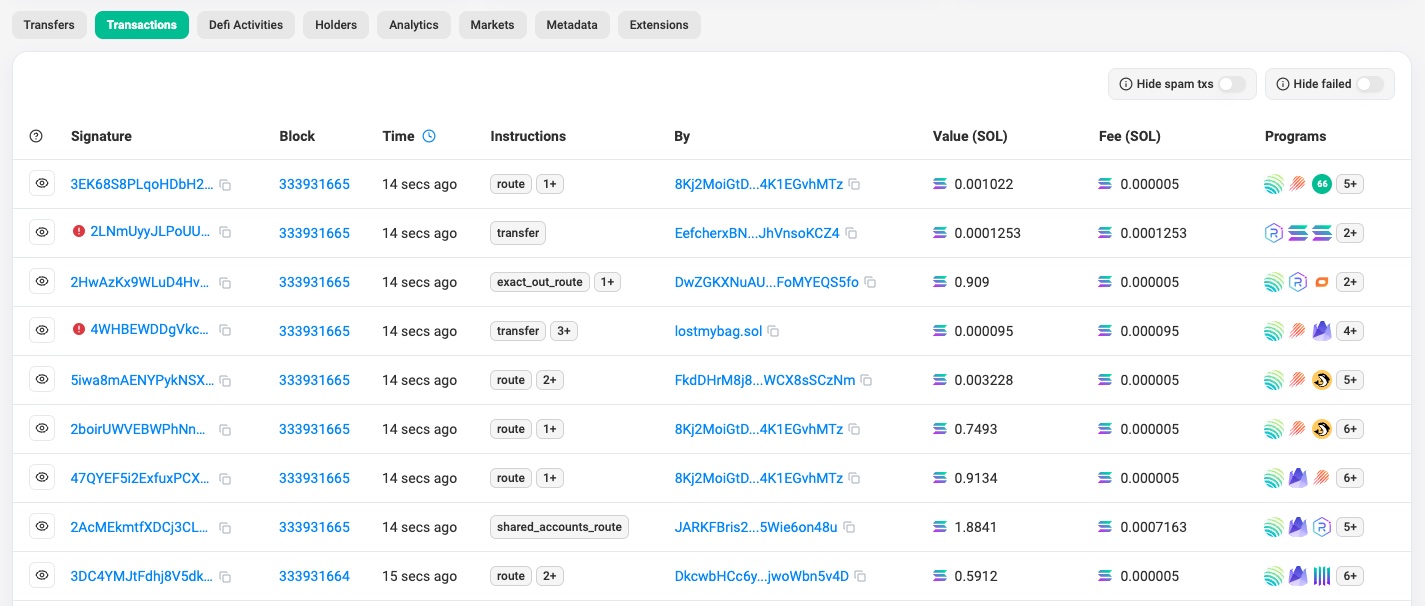The height and width of the screenshot is (606, 1425).
Task: Copy signature 5iwa8mAENYPykNSX with the copy icon
Action: coord(225,381)
